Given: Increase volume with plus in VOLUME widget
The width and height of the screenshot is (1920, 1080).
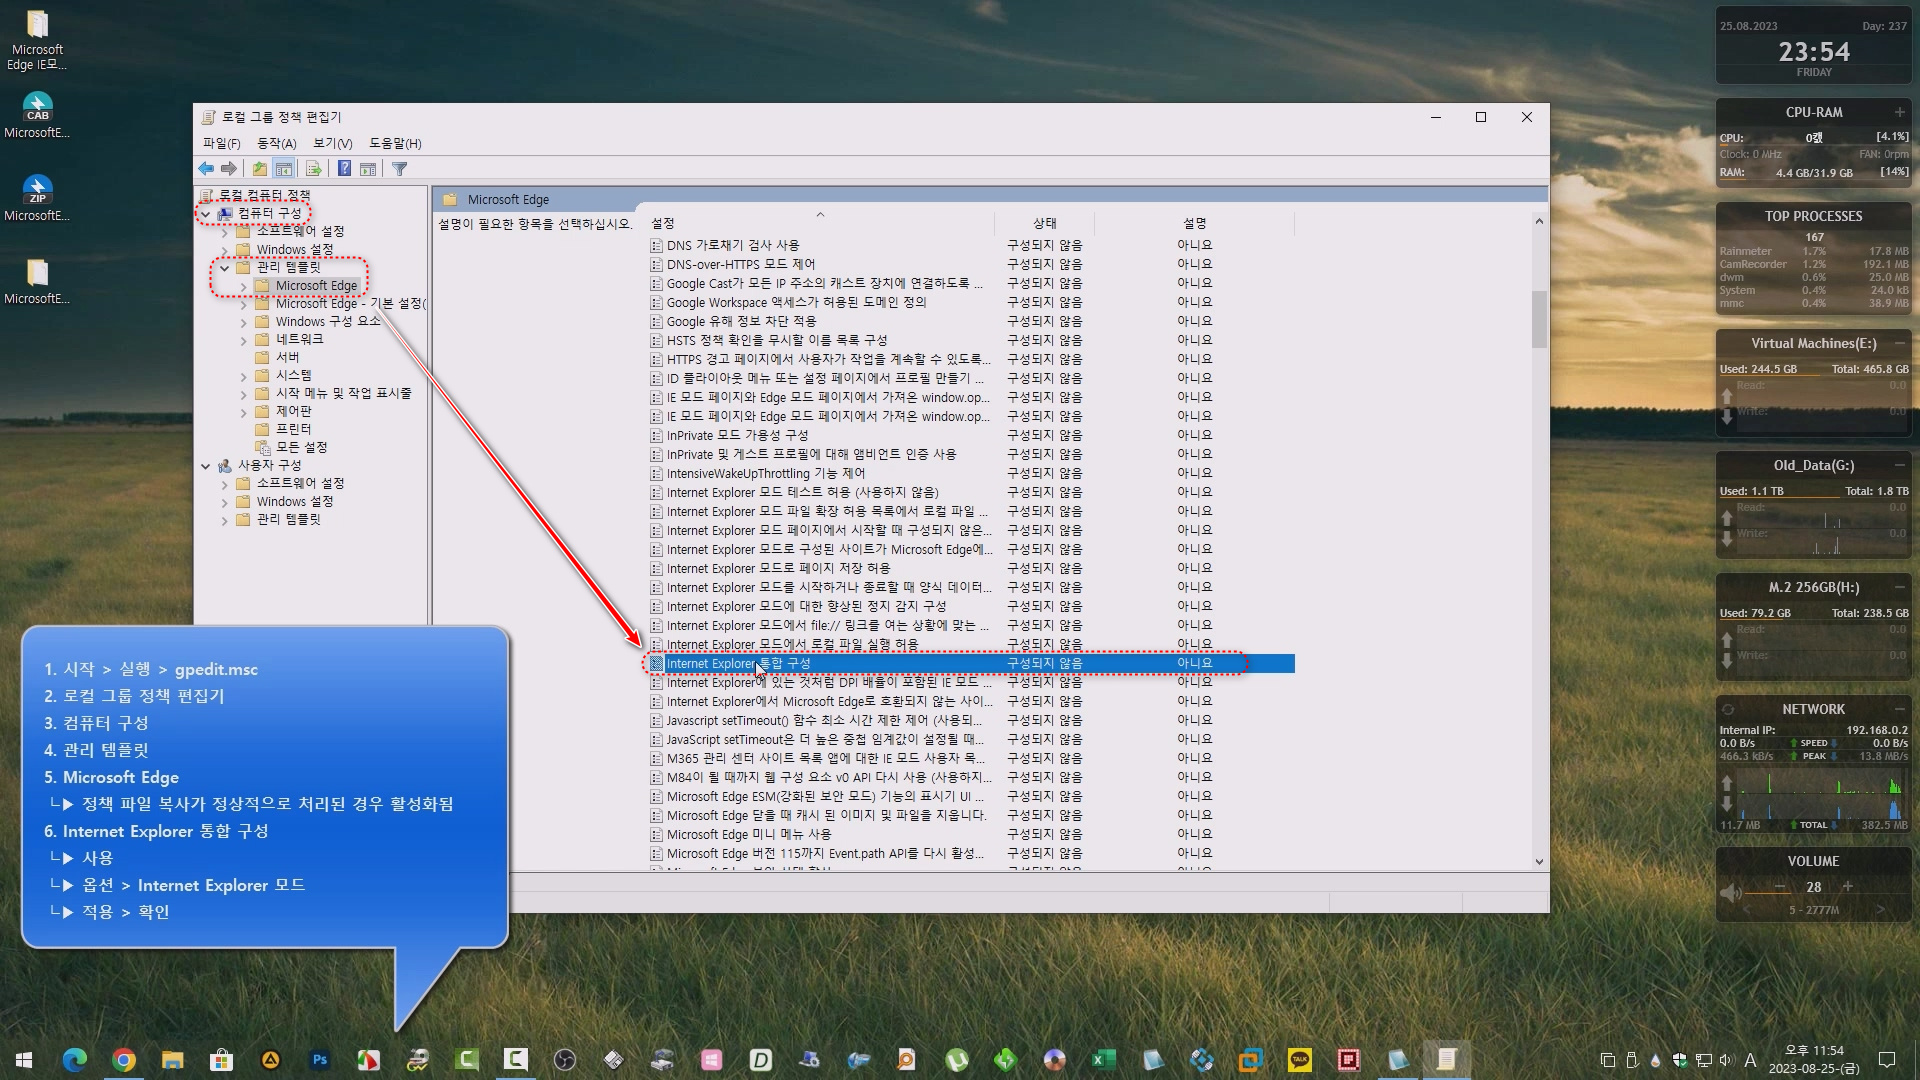Looking at the screenshot, I should point(1847,887).
